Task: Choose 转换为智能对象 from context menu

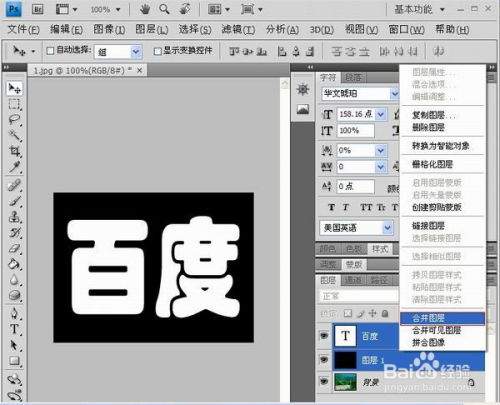Action: coord(442,146)
